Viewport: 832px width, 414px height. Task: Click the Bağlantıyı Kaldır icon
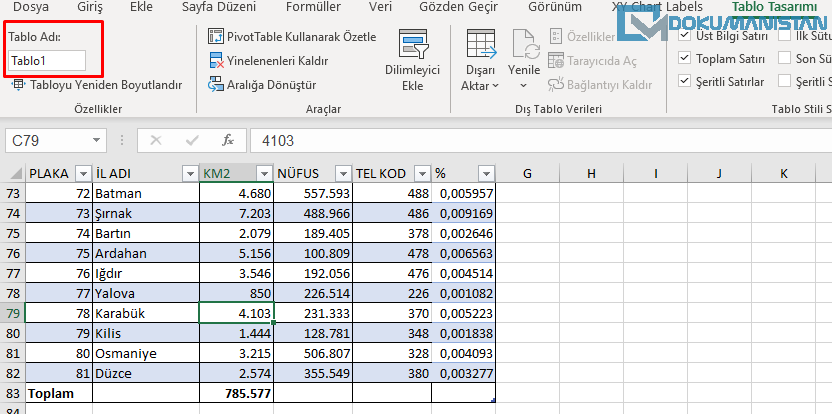click(x=556, y=84)
